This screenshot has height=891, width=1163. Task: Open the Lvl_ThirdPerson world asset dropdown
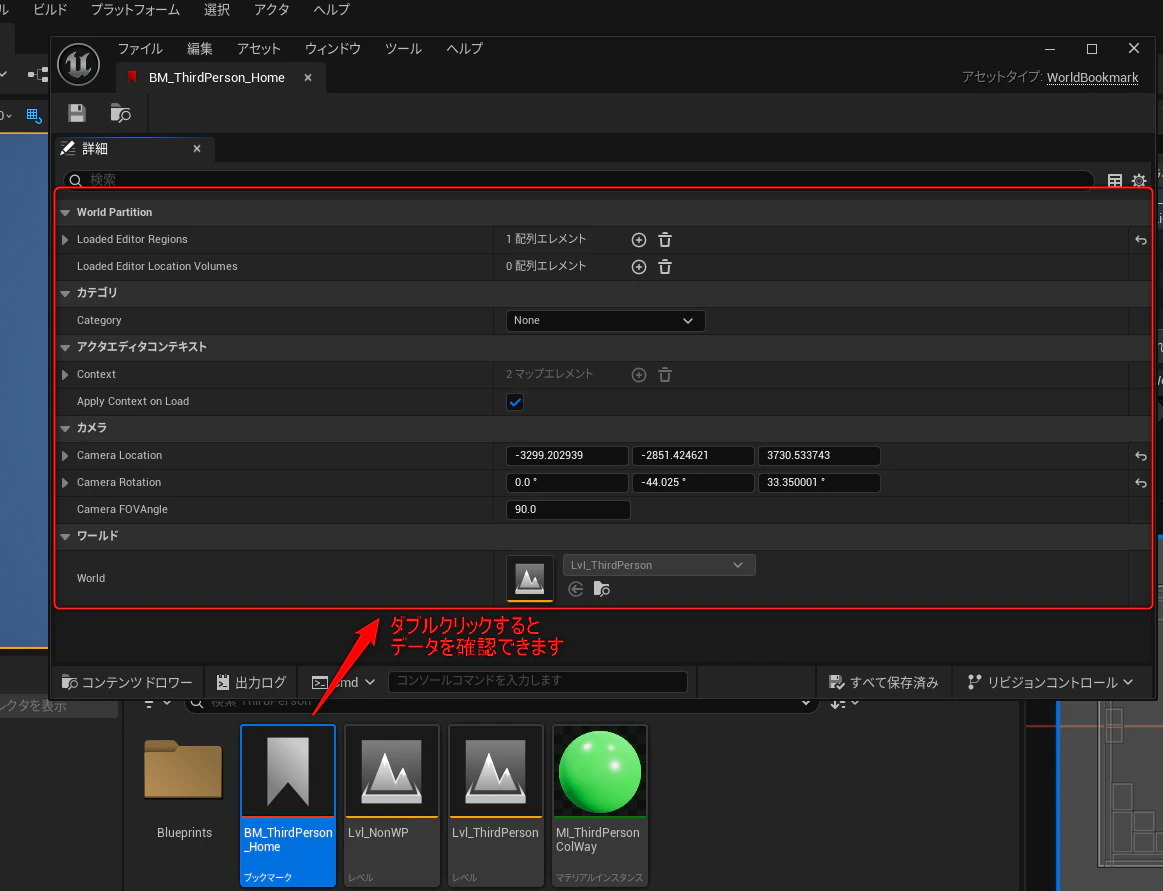tap(659, 565)
